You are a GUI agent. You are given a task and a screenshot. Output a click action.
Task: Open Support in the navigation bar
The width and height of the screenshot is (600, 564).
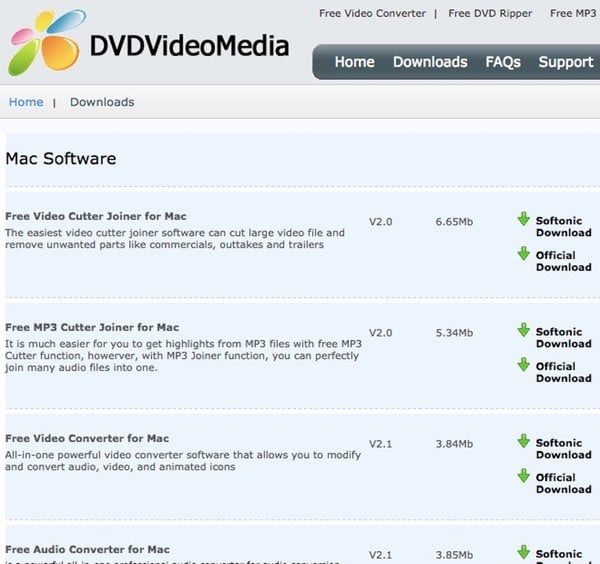[x=566, y=62]
